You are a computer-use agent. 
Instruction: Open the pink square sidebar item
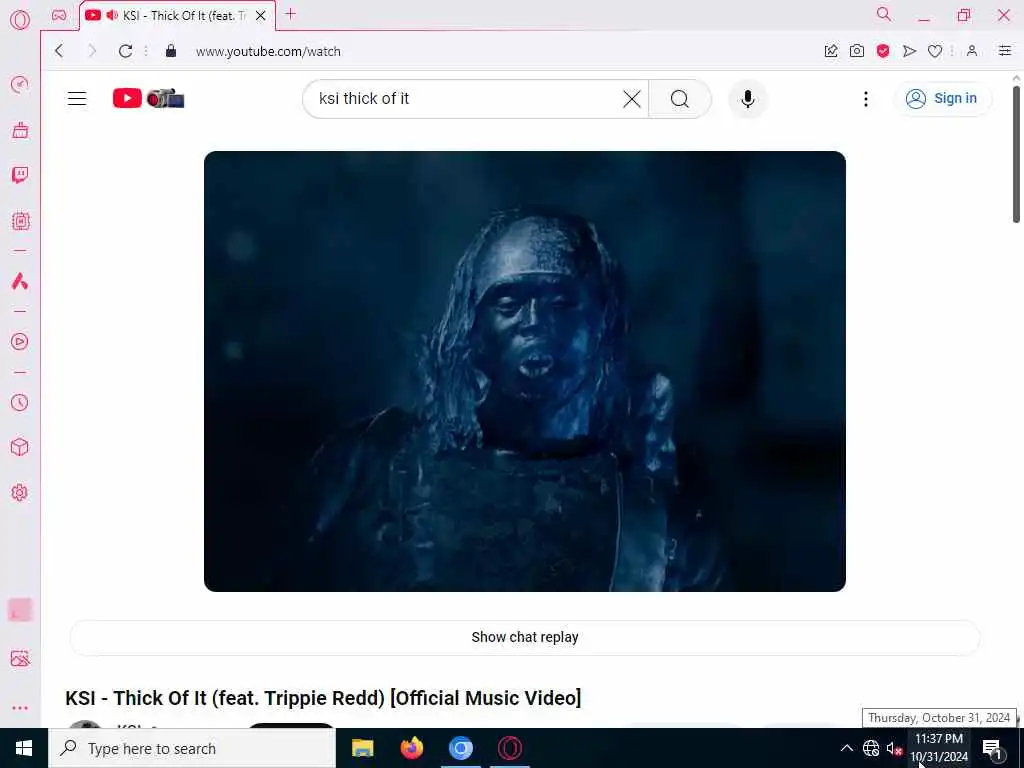tap(20, 610)
